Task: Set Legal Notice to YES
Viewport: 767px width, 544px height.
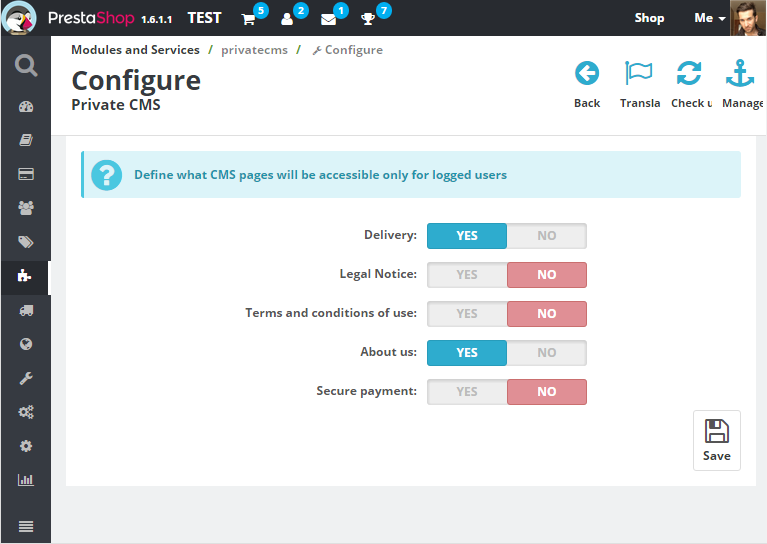Action: (x=467, y=275)
